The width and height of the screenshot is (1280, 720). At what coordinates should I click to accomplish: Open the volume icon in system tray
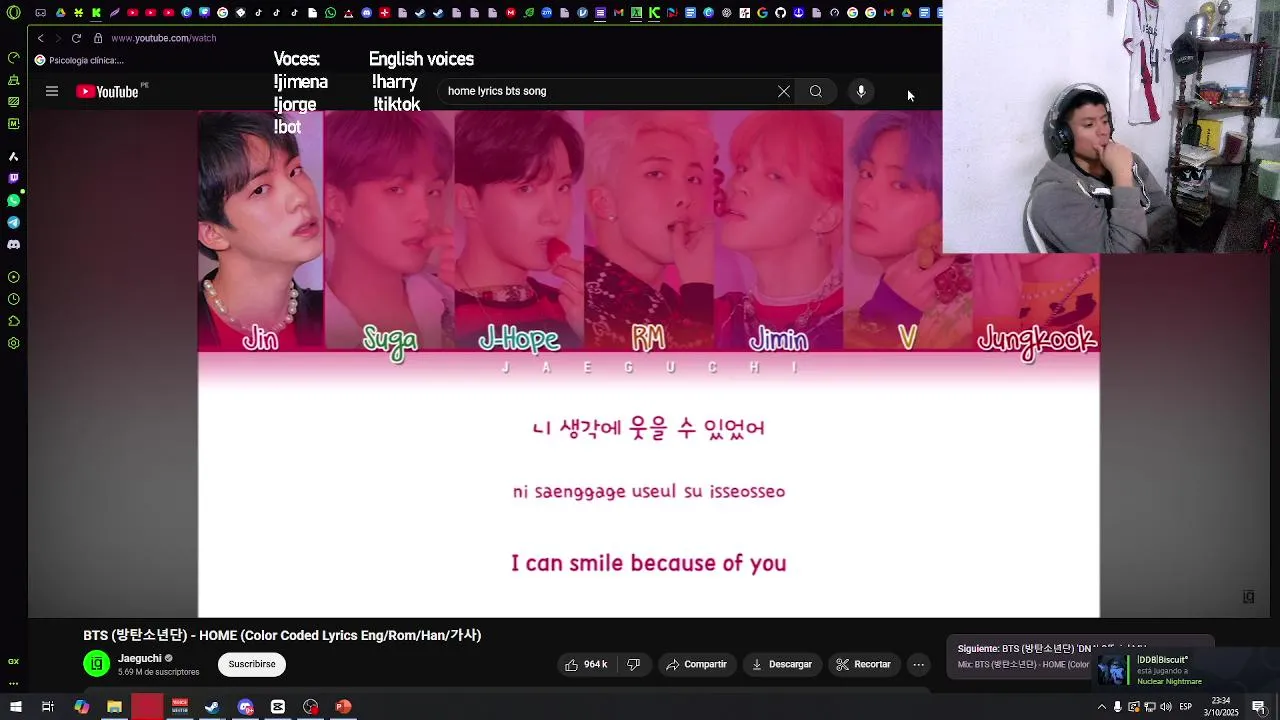1166,707
